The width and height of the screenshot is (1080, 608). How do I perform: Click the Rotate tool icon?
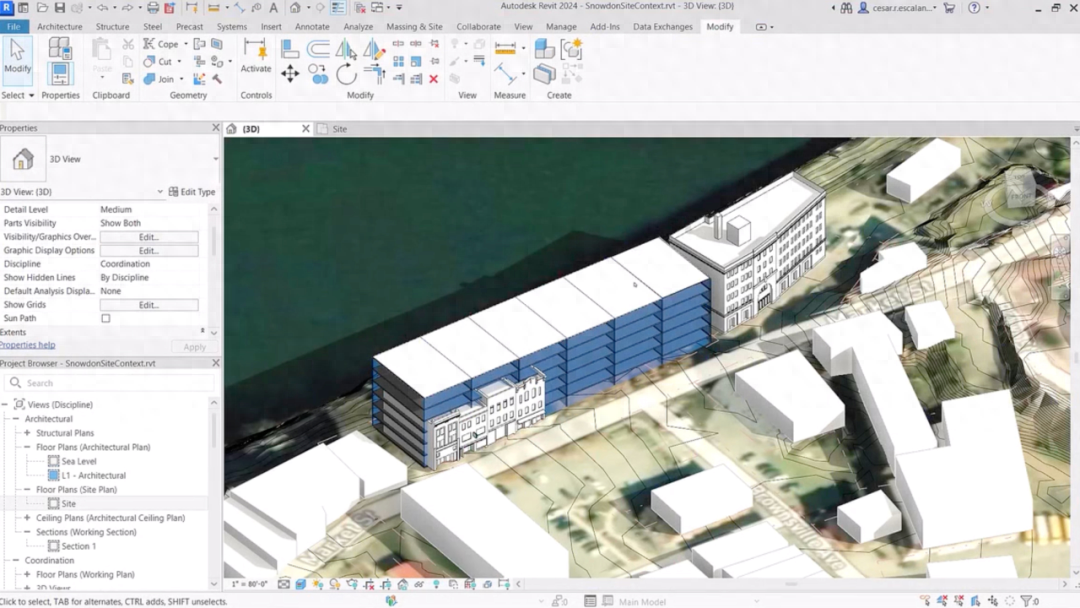(346, 74)
